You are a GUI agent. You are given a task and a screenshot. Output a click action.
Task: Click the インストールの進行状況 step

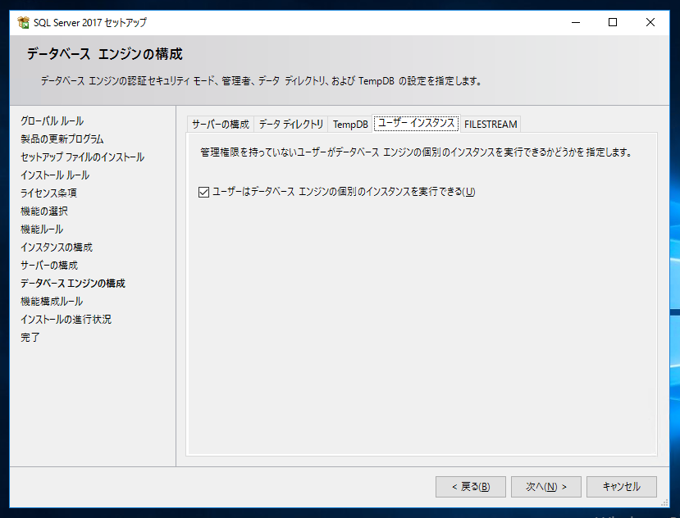tap(66, 319)
